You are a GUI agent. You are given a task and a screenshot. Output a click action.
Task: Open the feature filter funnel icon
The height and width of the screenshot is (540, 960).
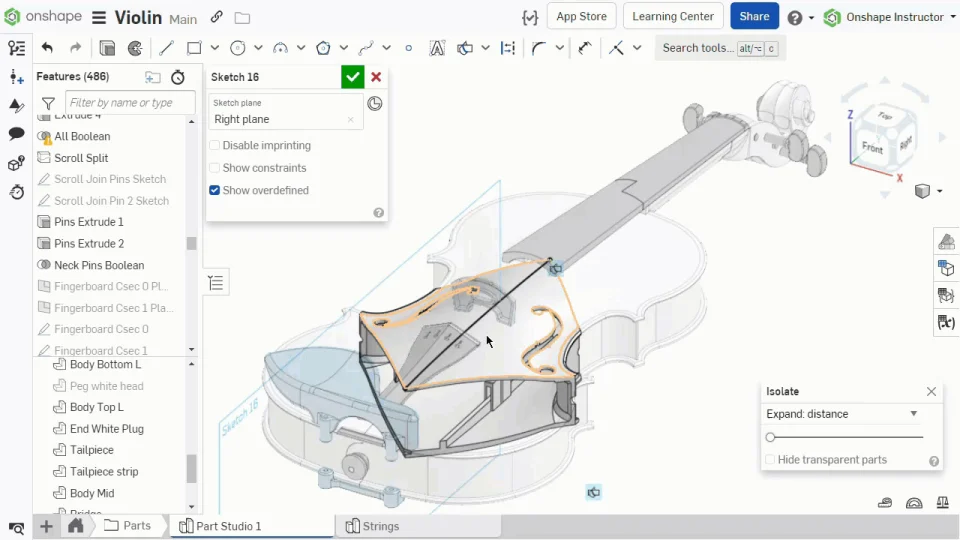(48, 103)
